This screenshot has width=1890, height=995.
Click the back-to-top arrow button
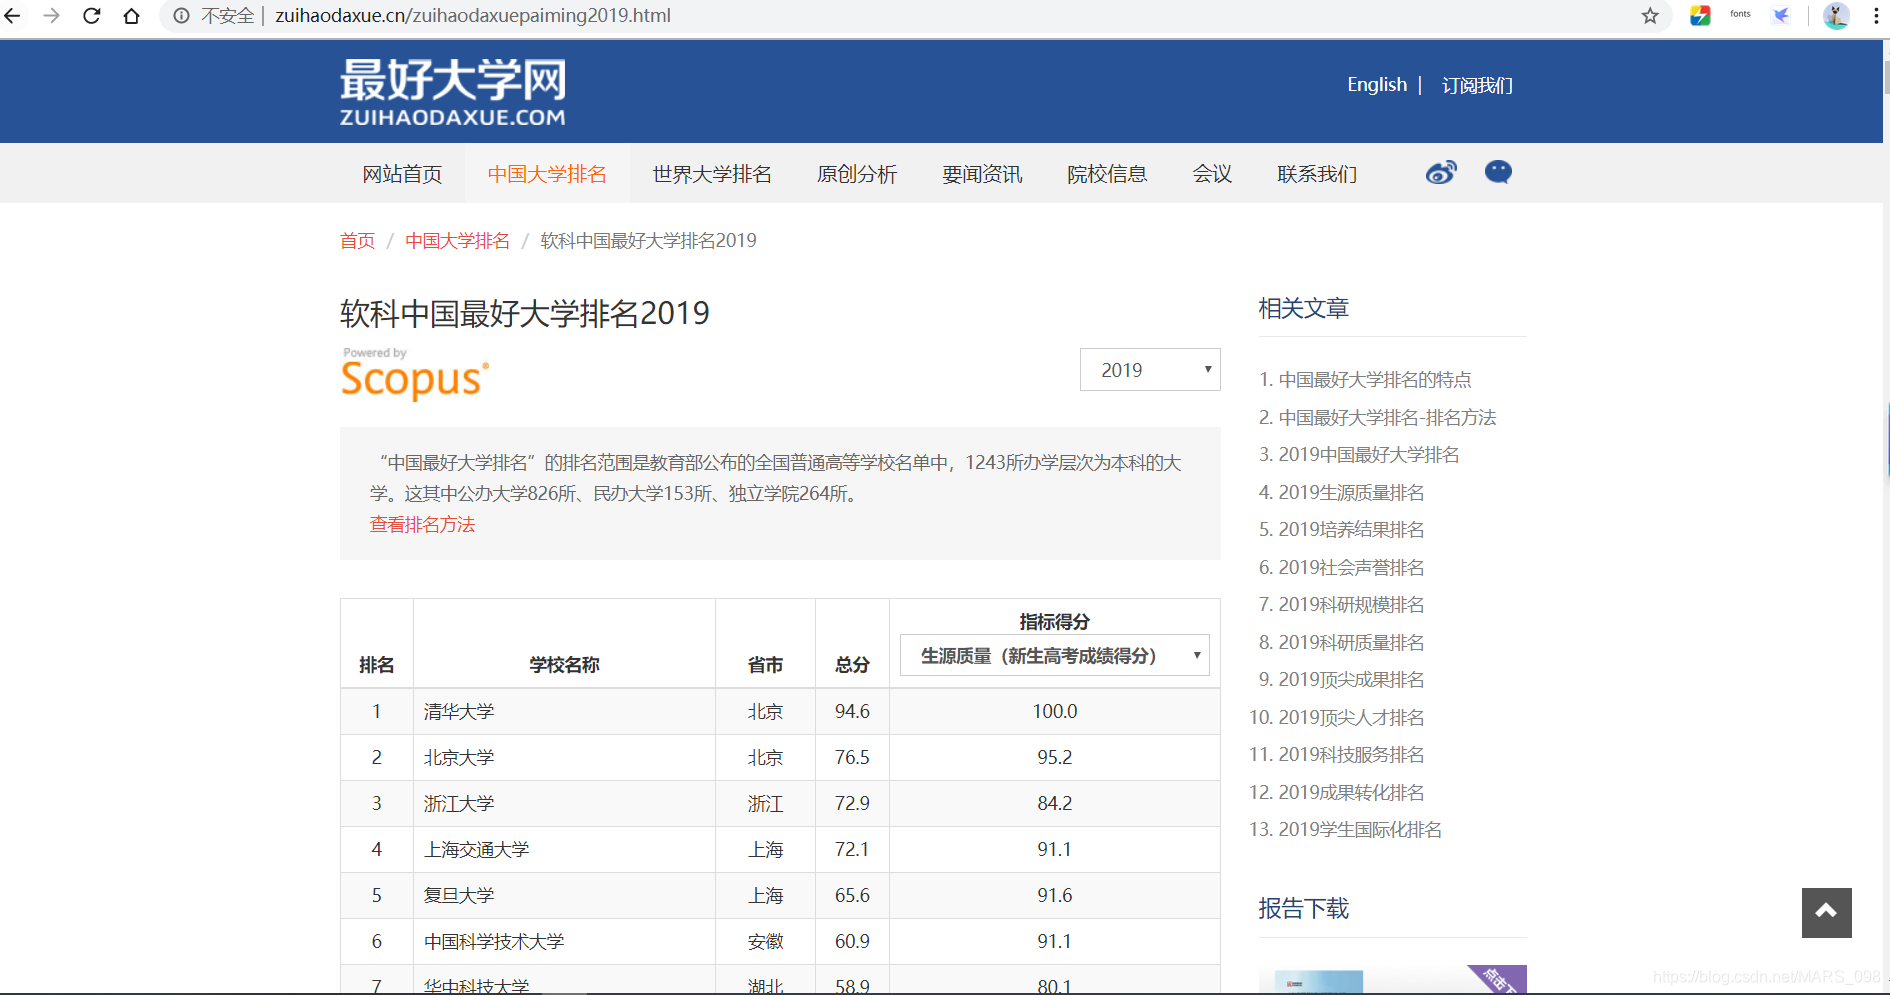click(x=1826, y=912)
